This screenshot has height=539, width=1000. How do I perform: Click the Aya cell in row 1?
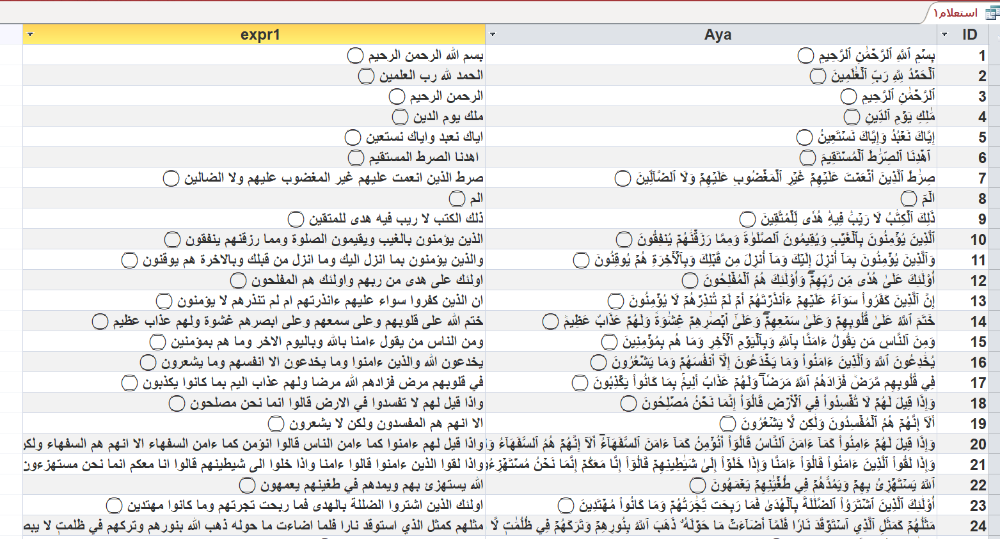(x=711, y=55)
